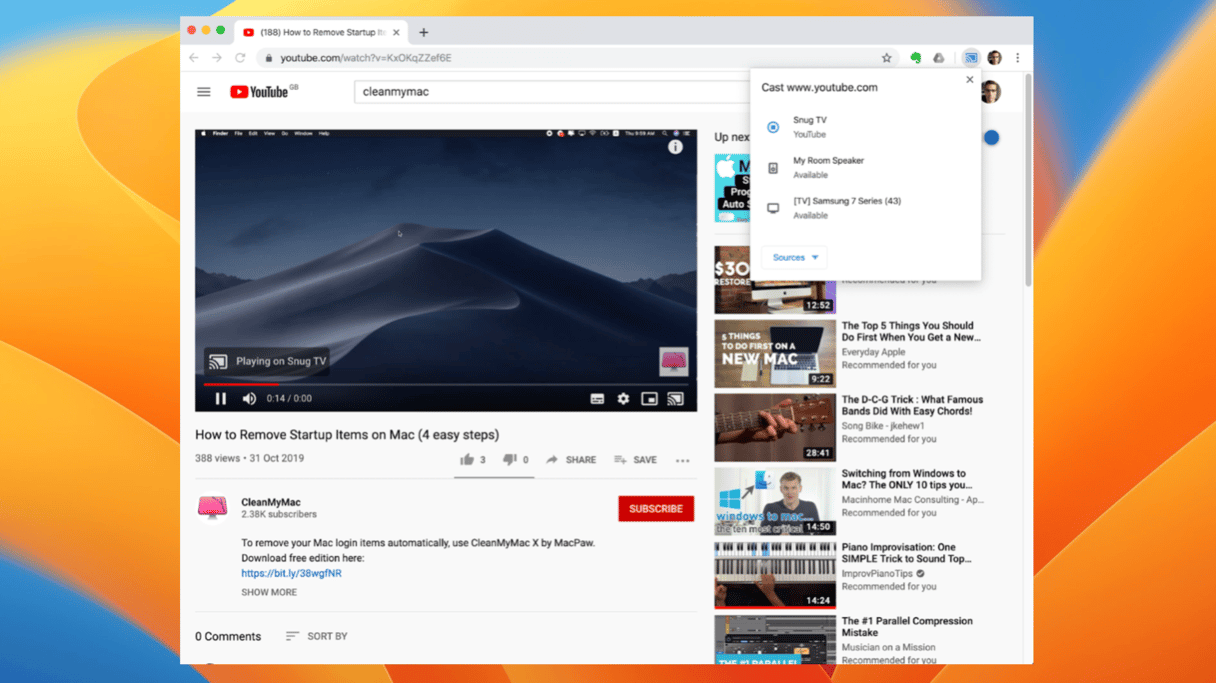This screenshot has height=683, width=1216.
Task: Open video settings gear
Action: (623, 399)
